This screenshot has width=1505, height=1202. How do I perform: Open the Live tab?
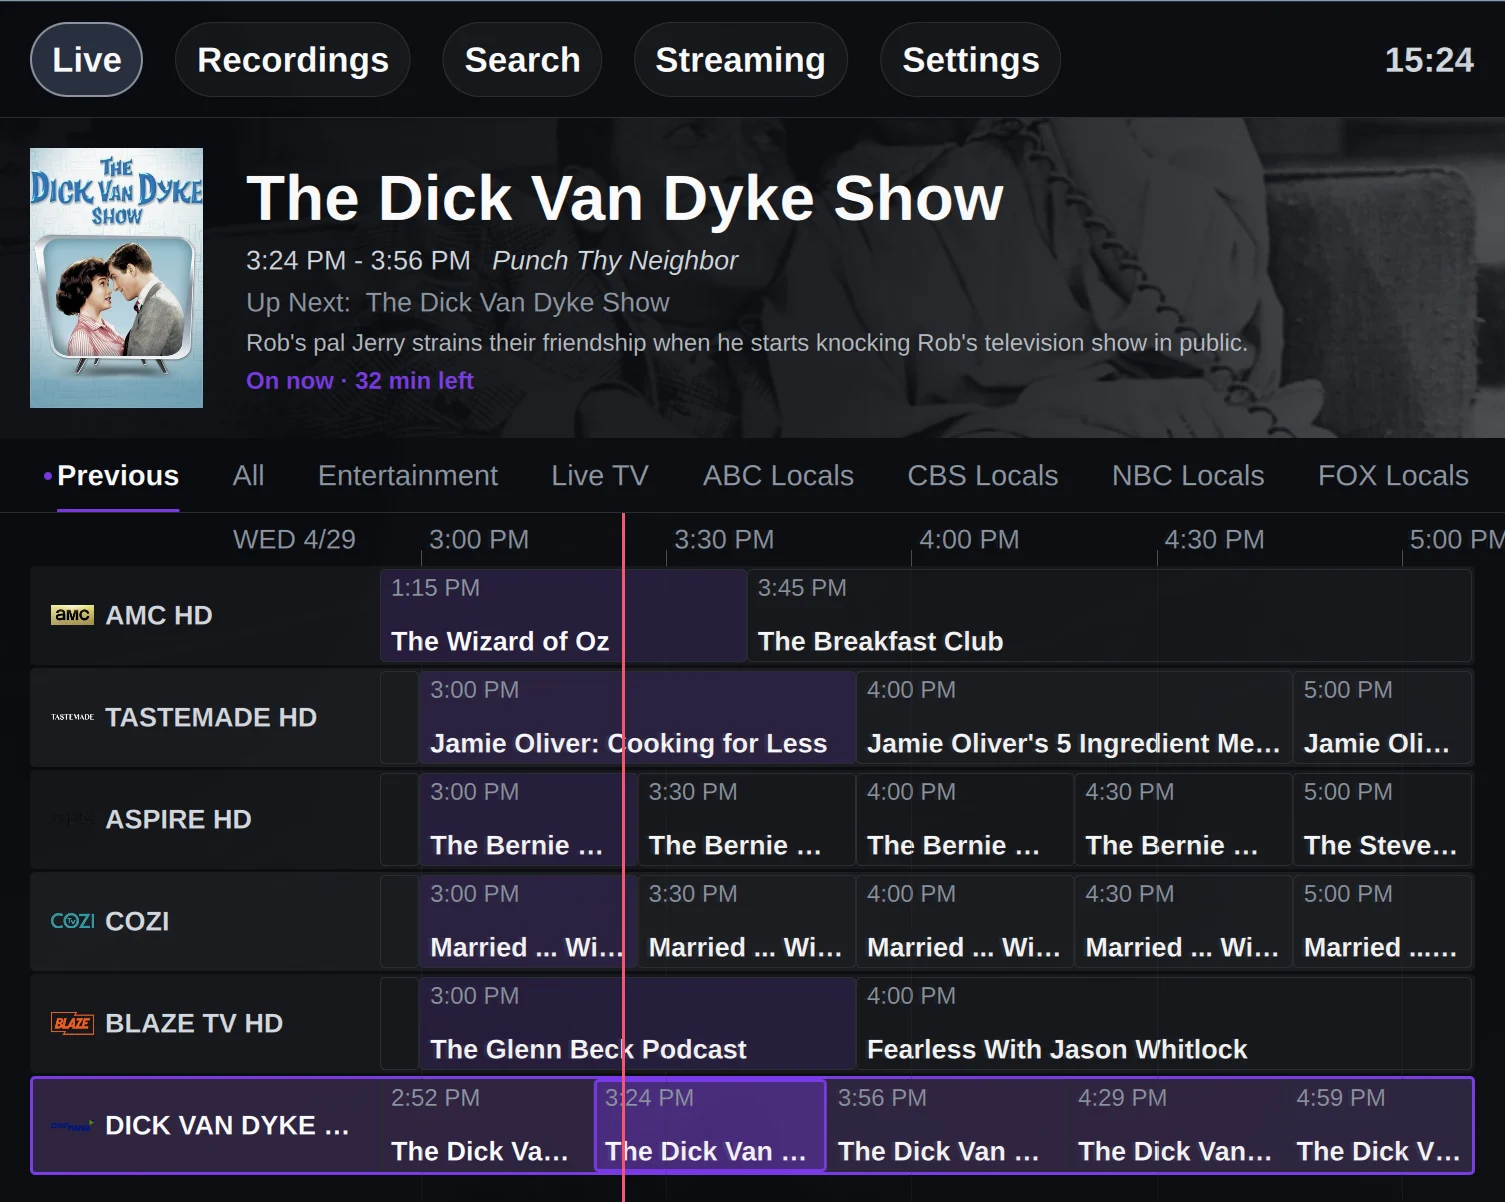(87, 60)
